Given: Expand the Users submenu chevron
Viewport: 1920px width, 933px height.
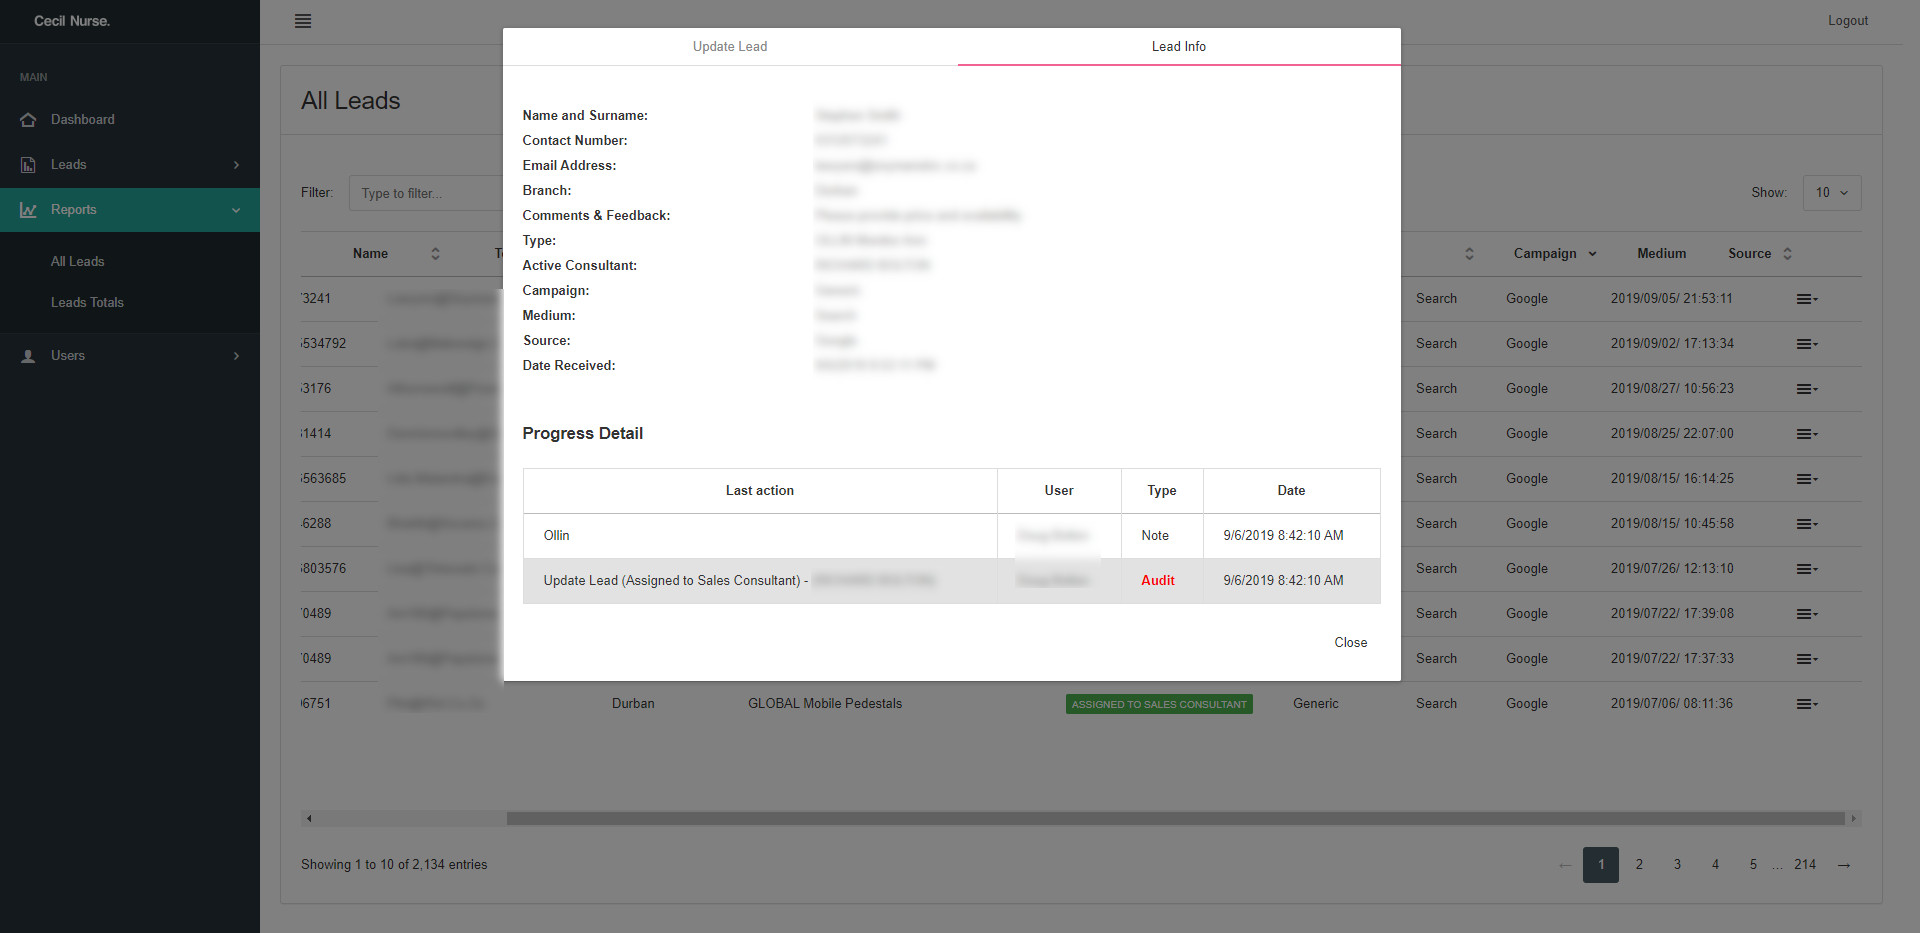Looking at the screenshot, I should point(236,356).
